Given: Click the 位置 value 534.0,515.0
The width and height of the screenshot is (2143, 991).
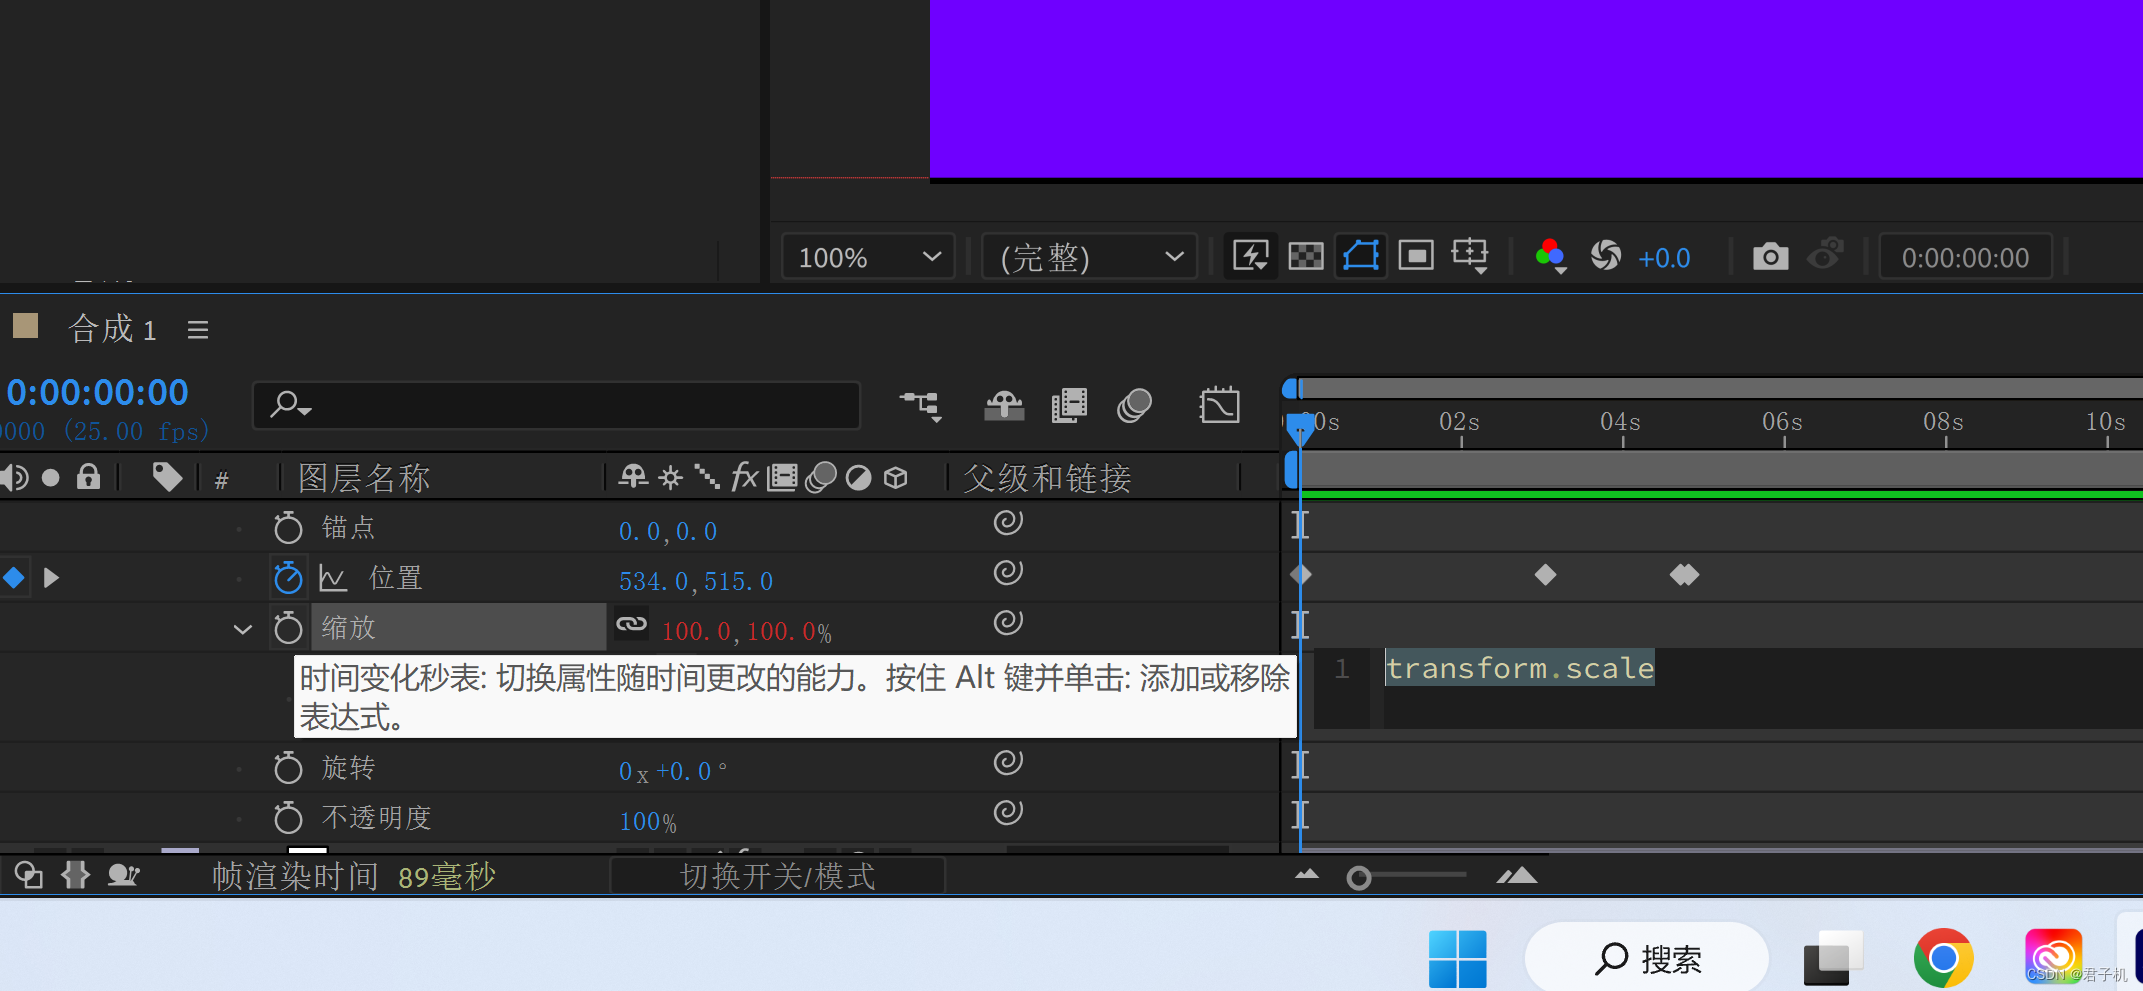Looking at the screenshot, I should point(696,581).
